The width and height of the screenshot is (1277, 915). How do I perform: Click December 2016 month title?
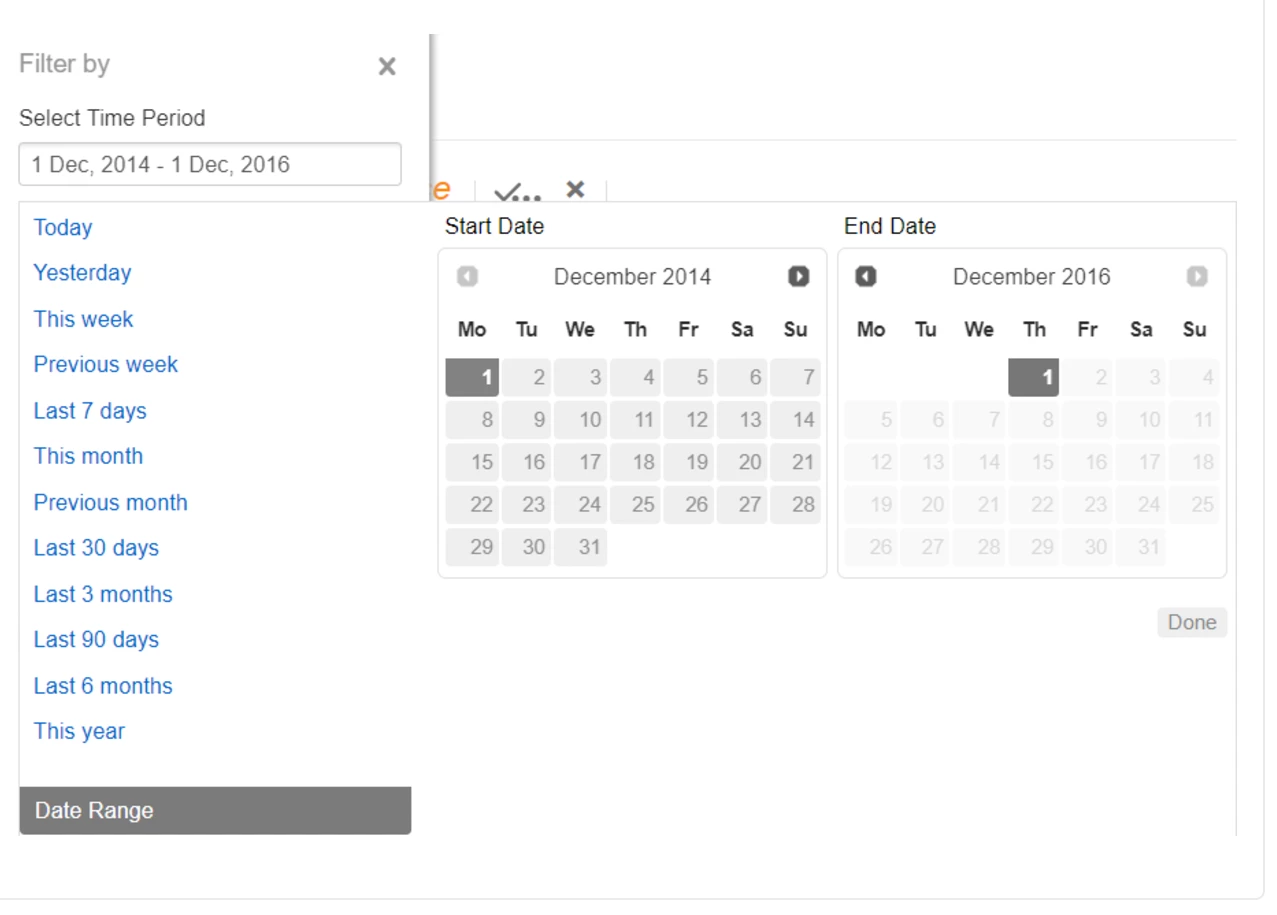pyautogui.click(x=1031, y=277)
